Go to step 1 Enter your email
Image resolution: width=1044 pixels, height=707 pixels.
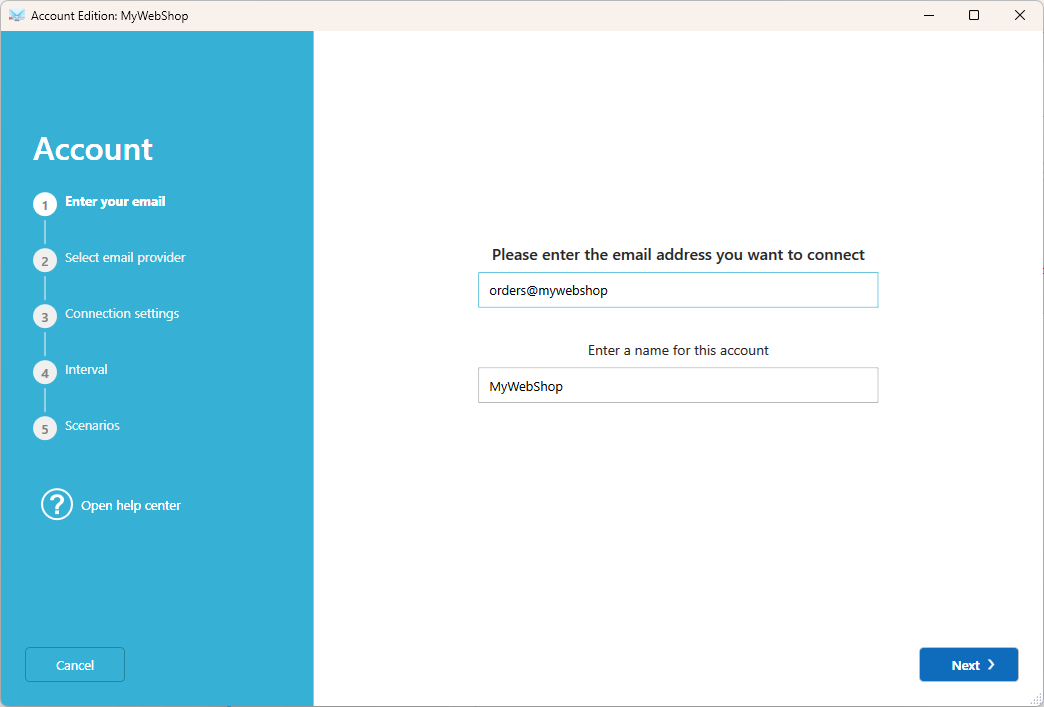(115, 201)
